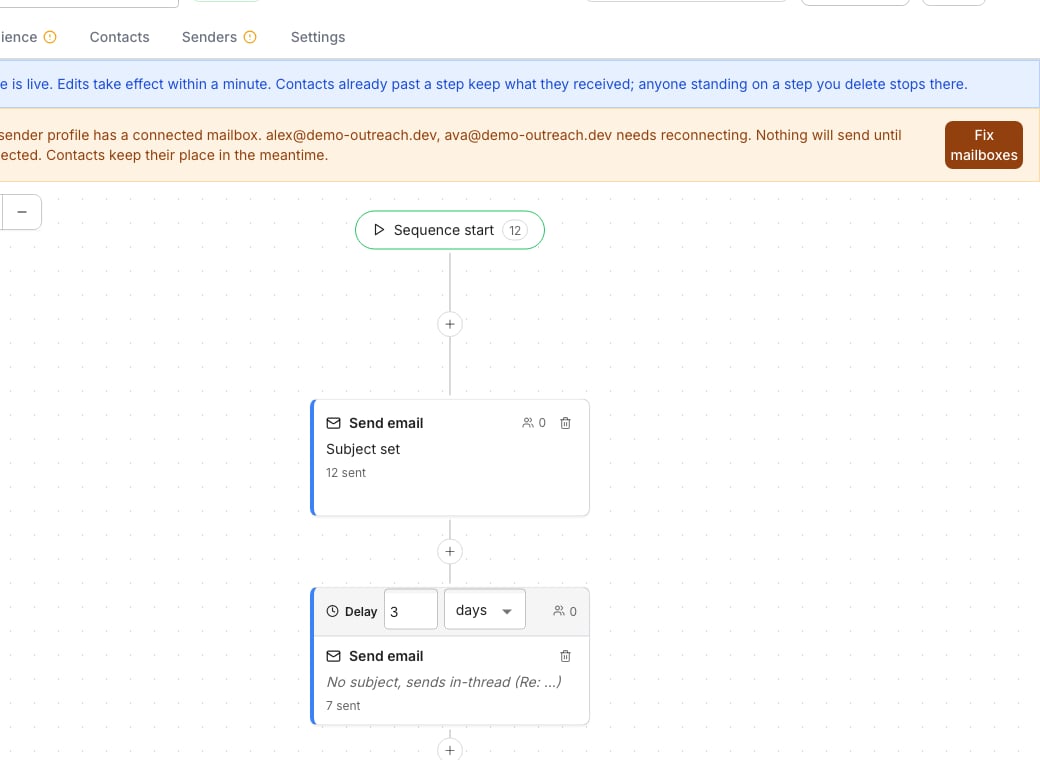Switch to the Senders tab
The height and width of the screenshot is (760, 1040).
209,37
